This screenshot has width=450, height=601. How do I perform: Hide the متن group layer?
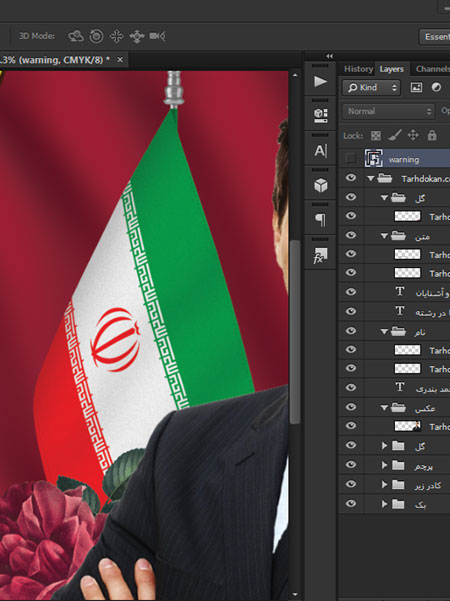pos(351,235)
